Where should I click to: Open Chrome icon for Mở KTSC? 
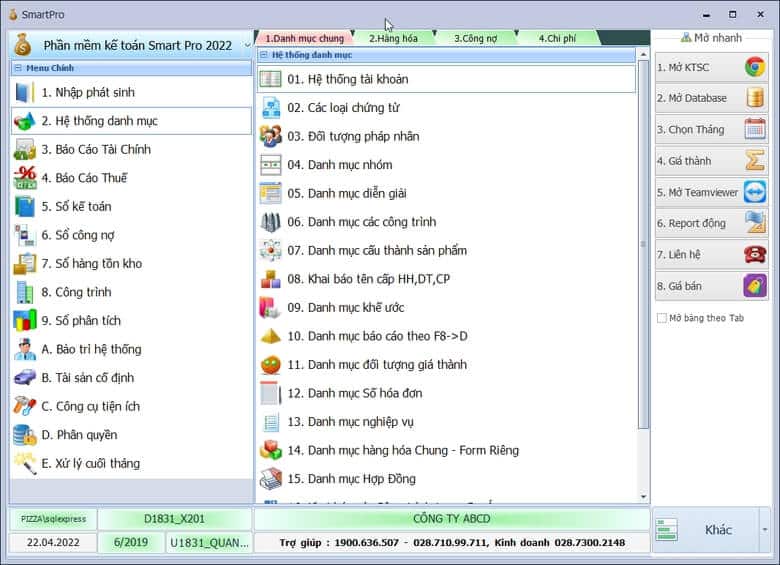point(755,67)
